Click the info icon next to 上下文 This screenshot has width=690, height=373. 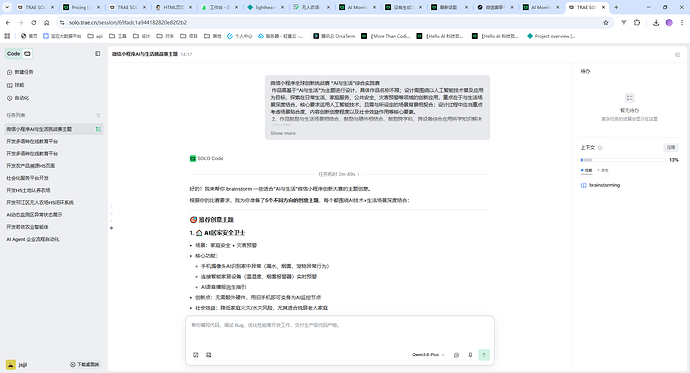point(600,148)
